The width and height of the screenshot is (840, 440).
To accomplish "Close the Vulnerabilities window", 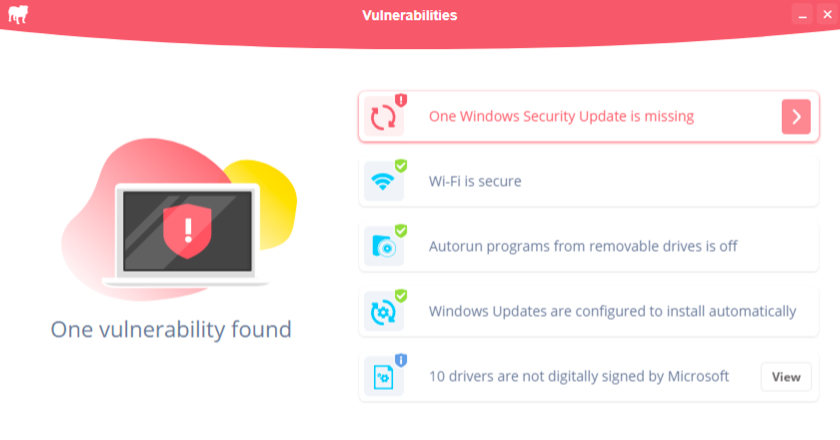I will point(825,14).
